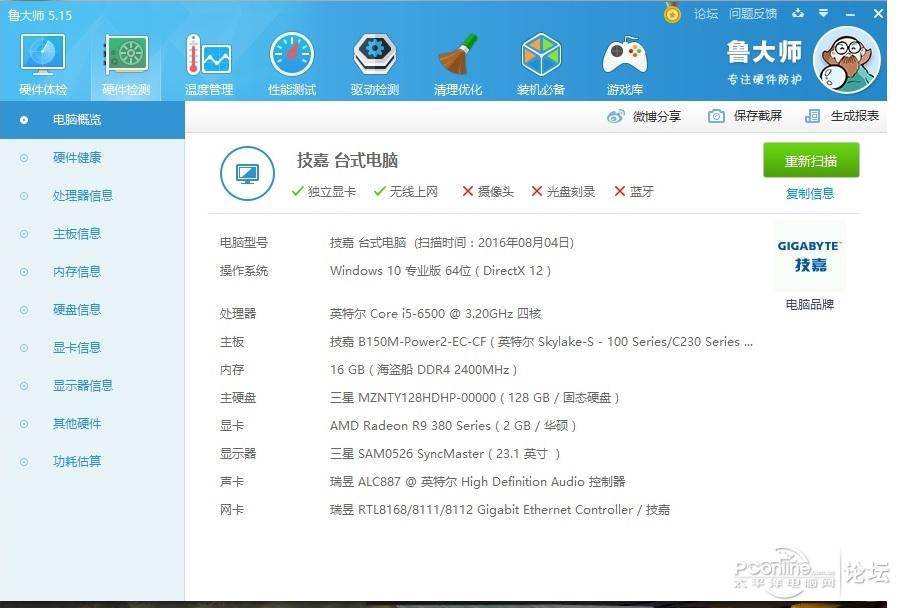This screenshot has height=608, width=899.
Task: Click the 摄像头 feature indicator
Action: [x=488, y=192]
